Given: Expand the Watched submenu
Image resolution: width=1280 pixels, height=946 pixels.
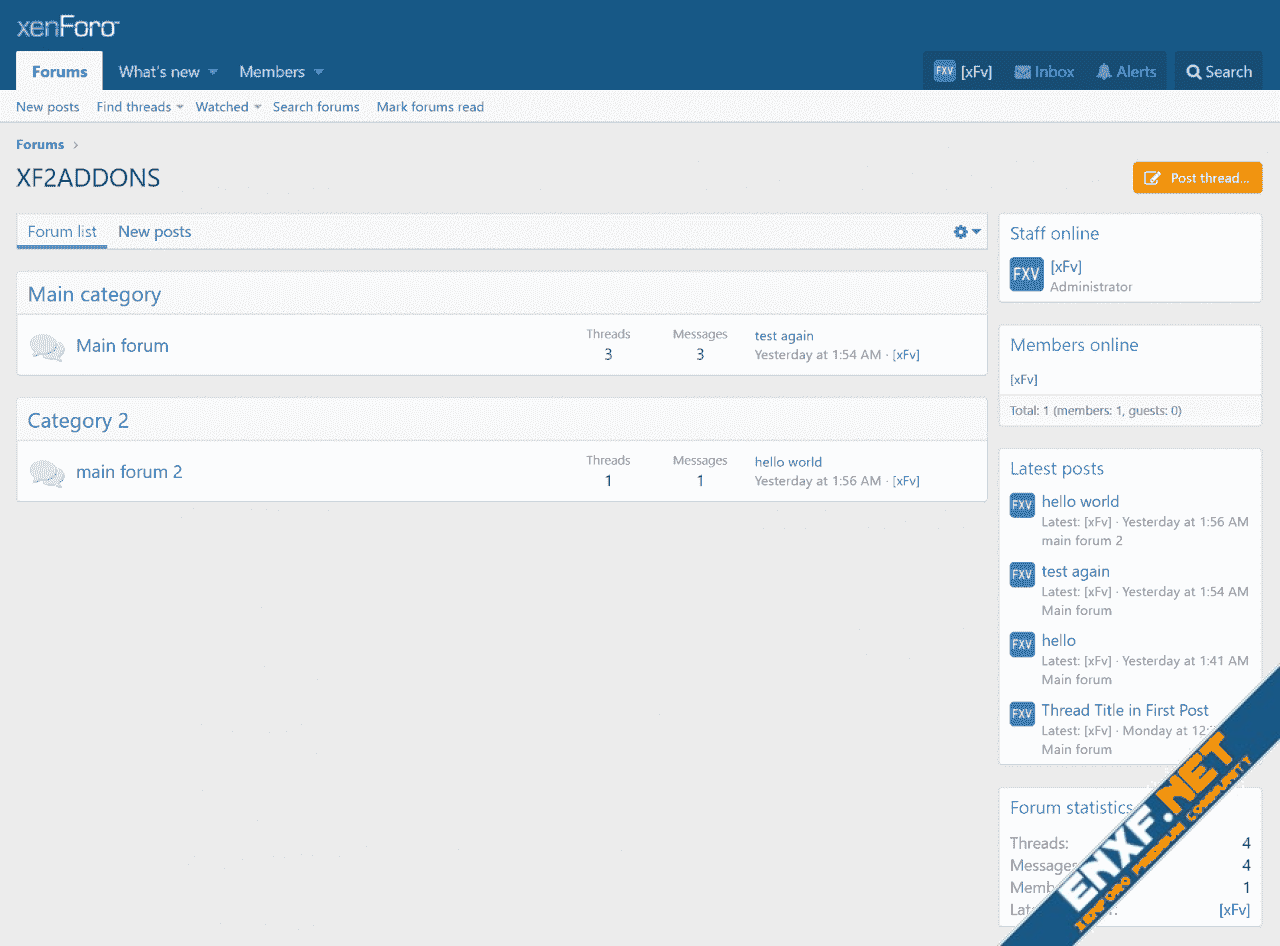Looking at the screenshot, I should pos(257,107).
